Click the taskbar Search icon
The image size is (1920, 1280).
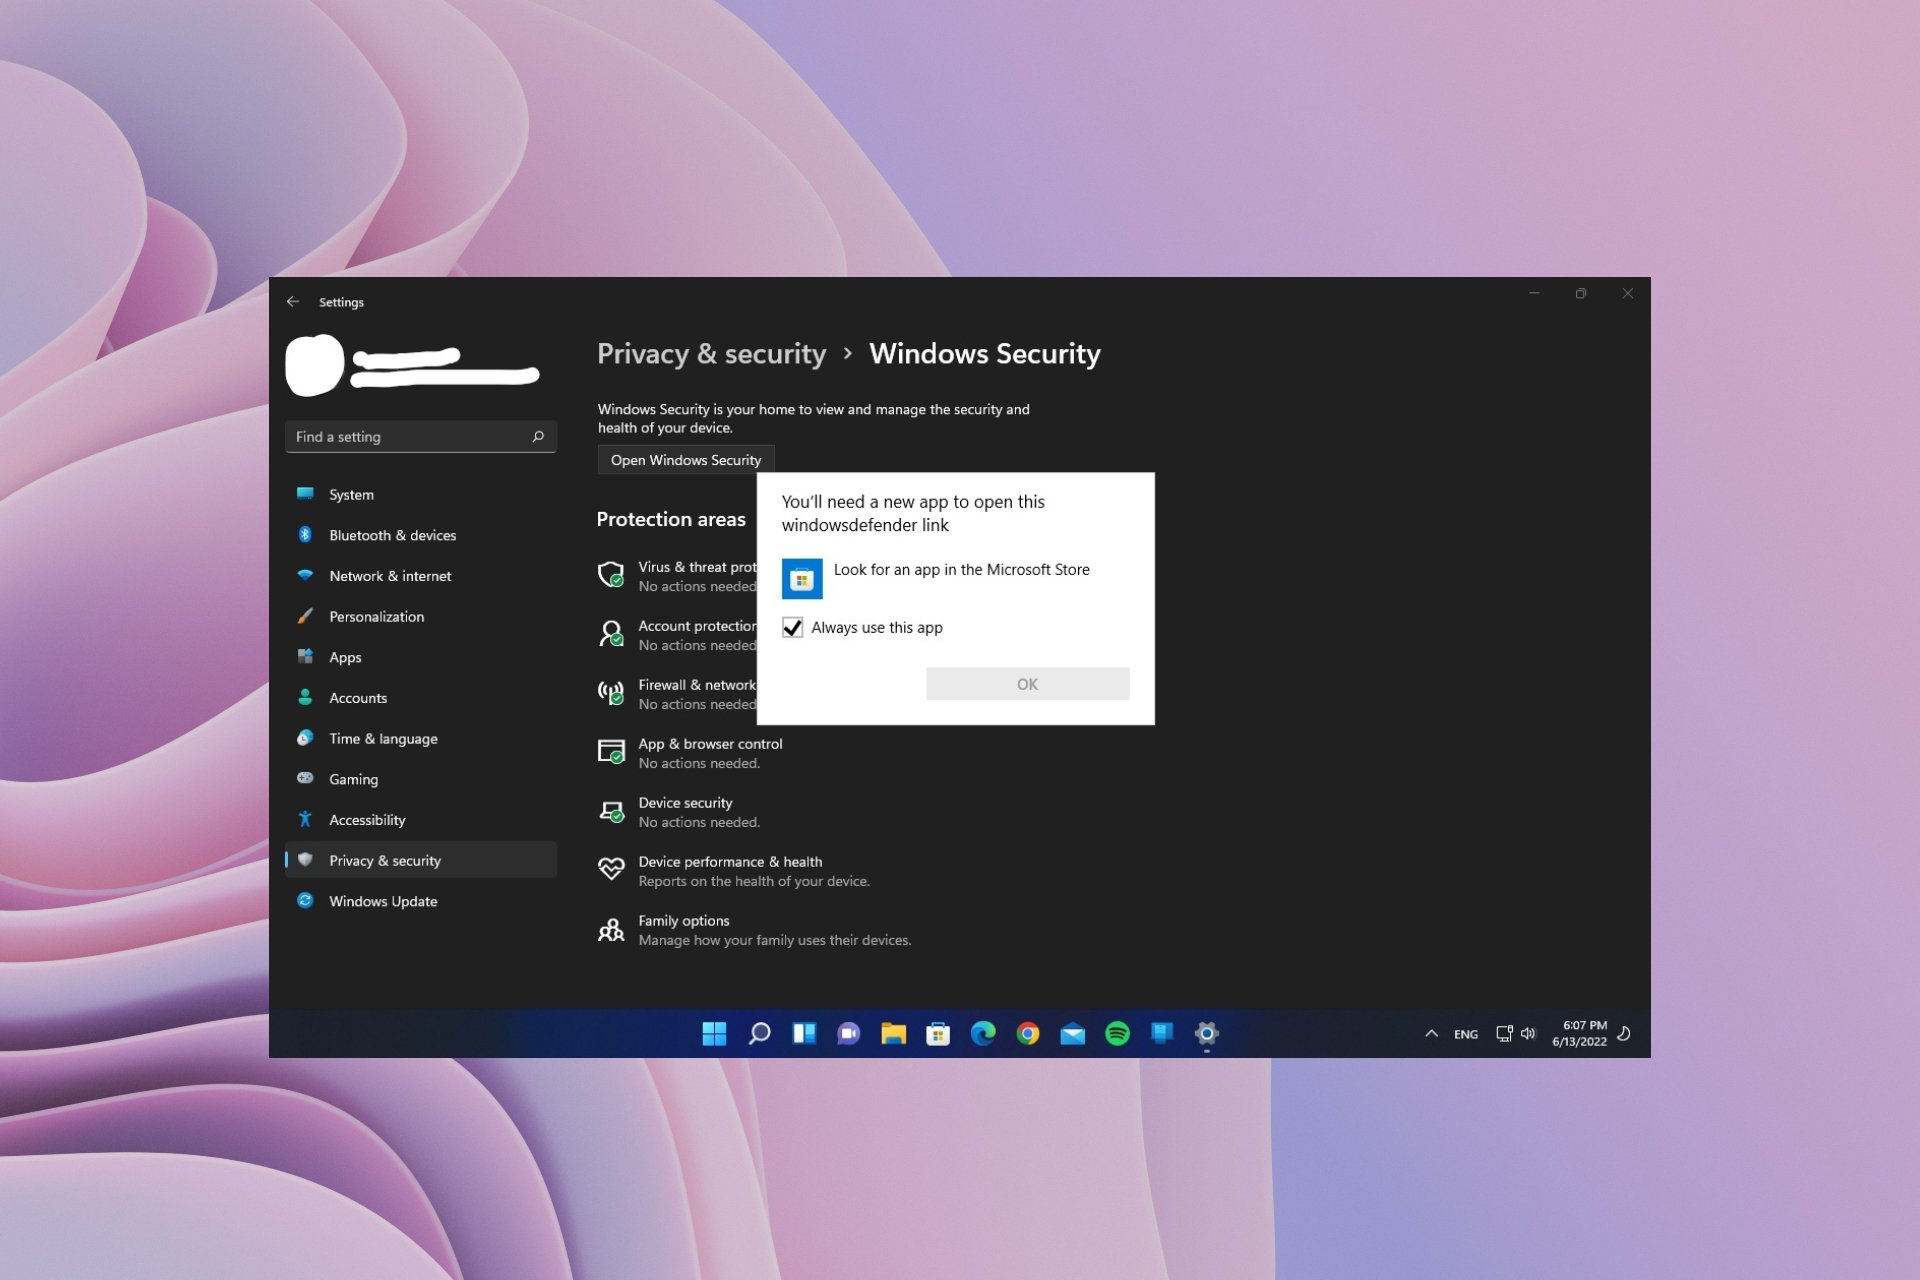pyautogui.click(x=759, y=1034)
